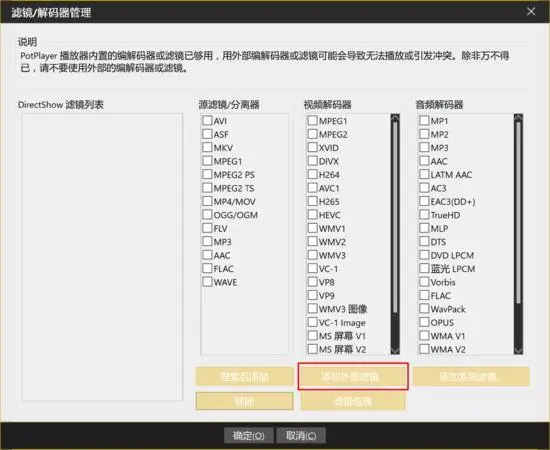
Task: Click the video decoder list's scroll-up arrow
Action: click(x=395, y=118)
